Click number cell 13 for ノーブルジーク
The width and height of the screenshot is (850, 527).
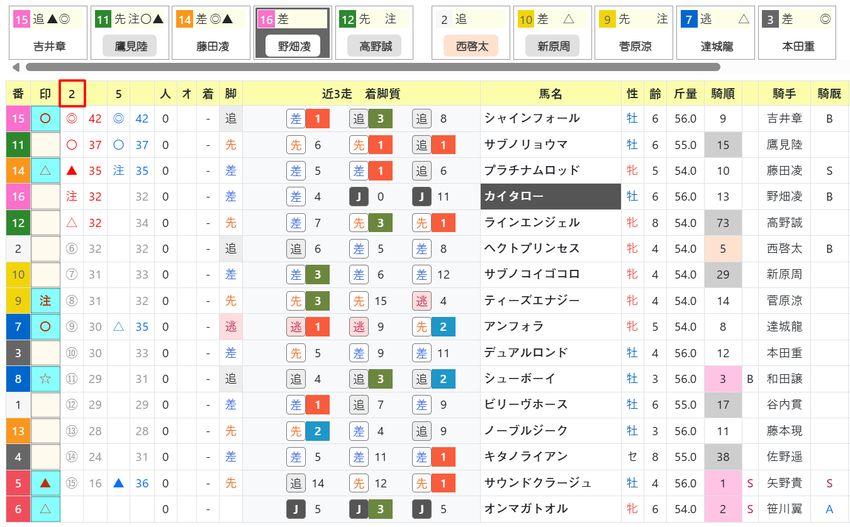pyautogui.click(x=18, y=431)
